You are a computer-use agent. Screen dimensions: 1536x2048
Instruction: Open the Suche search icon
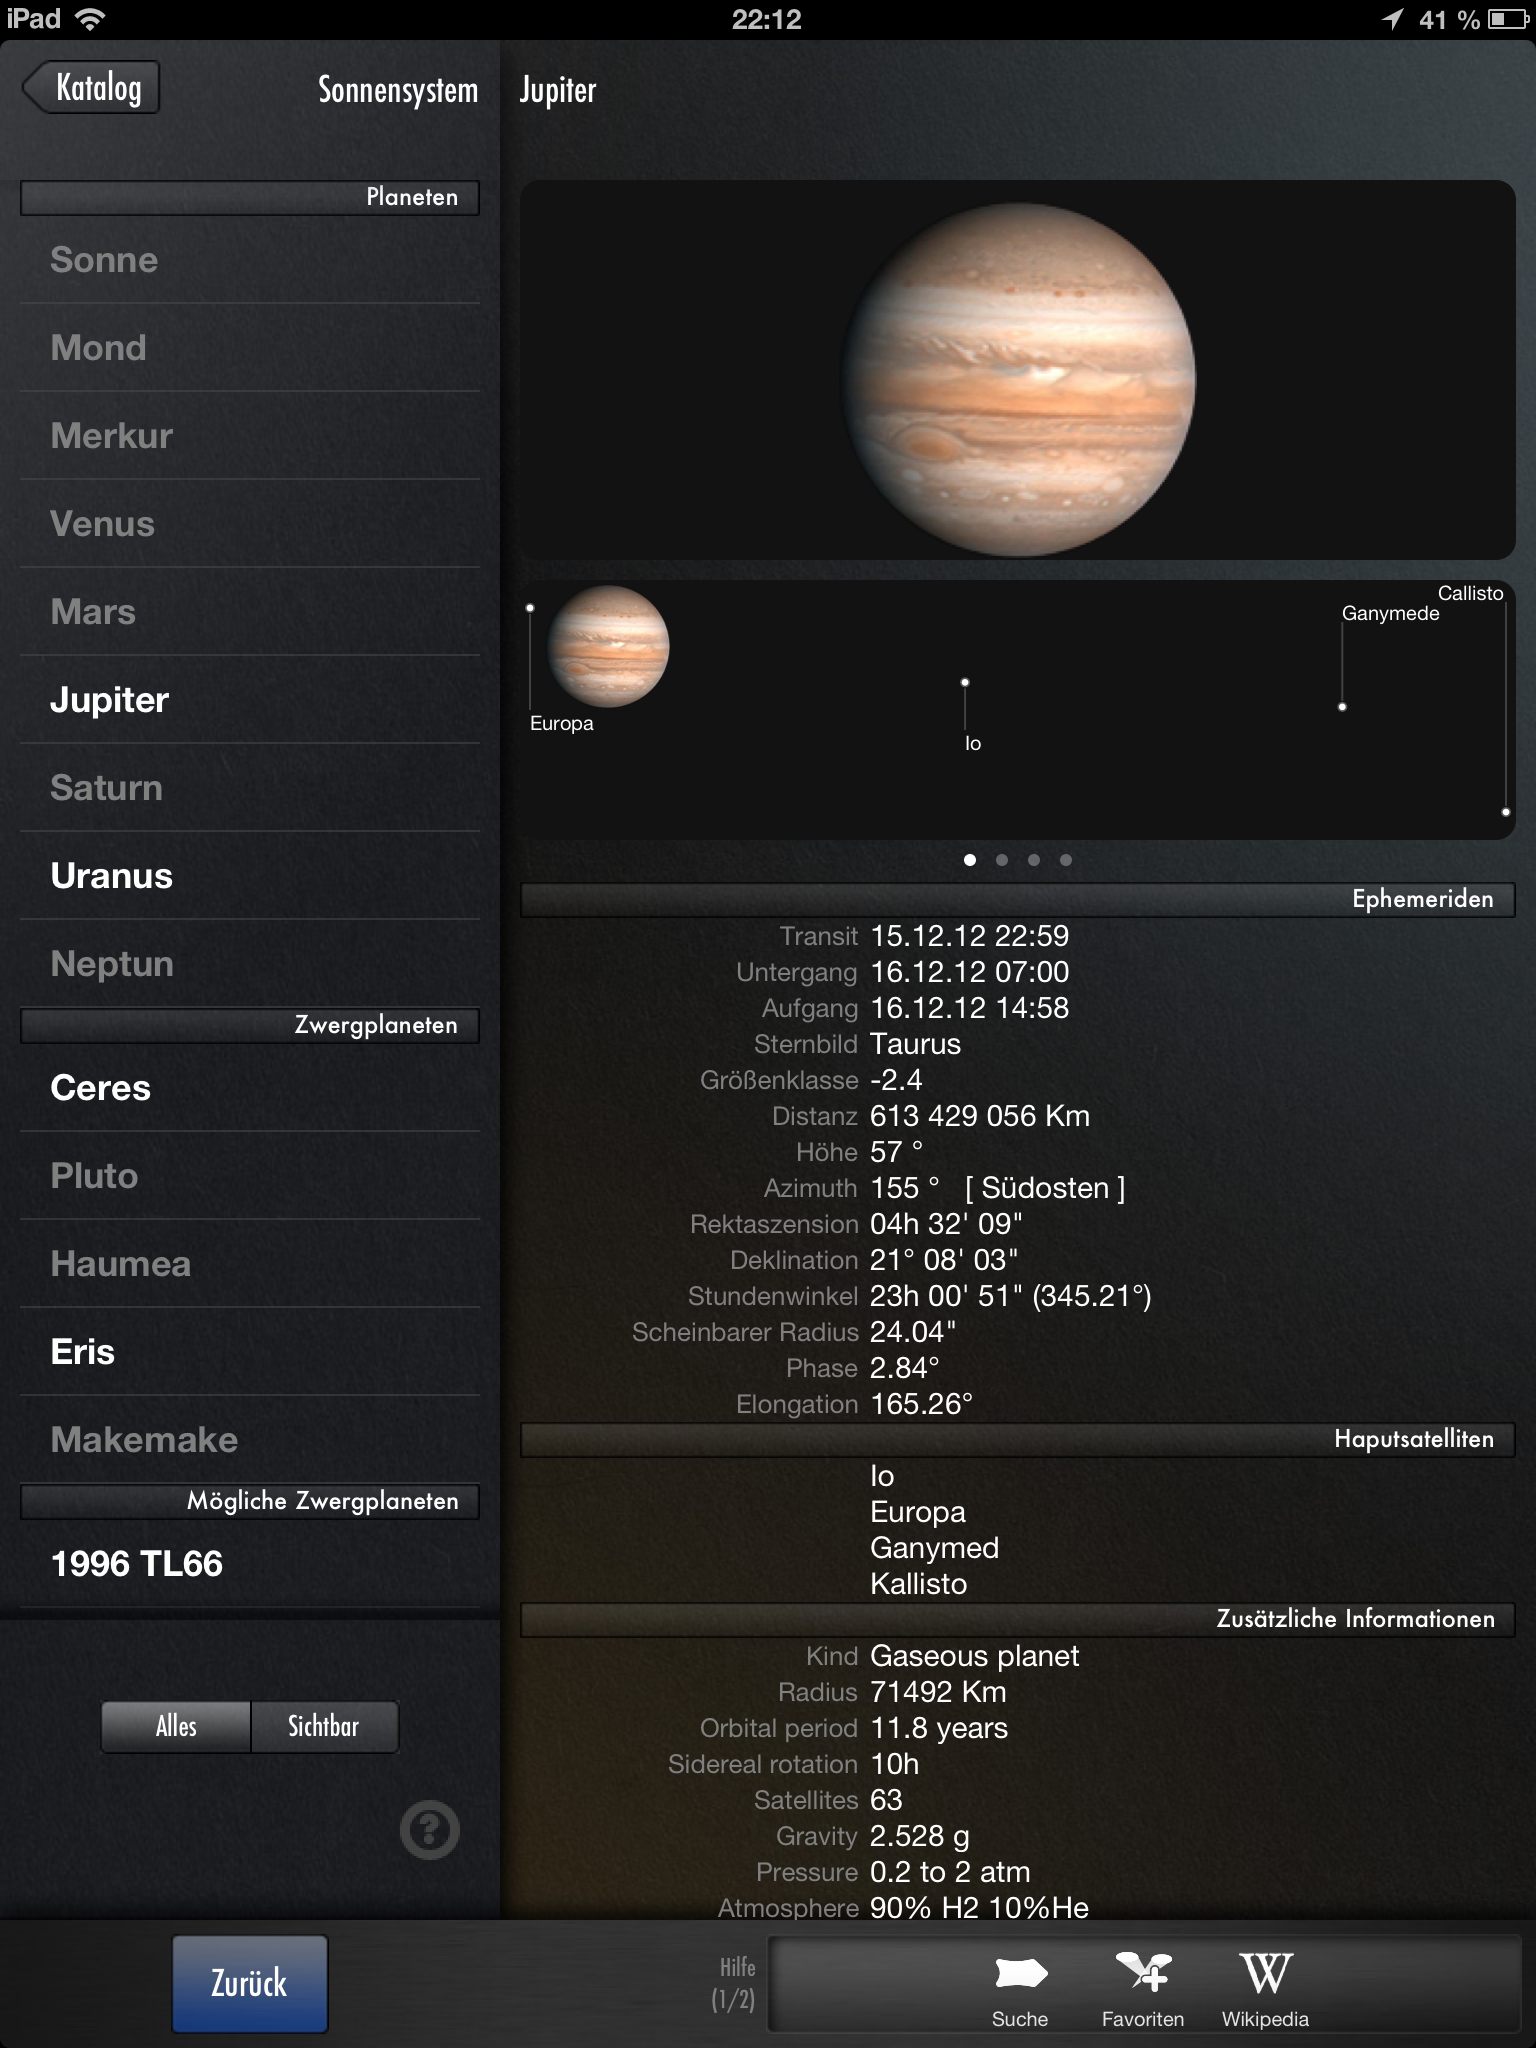(1020, 1975)
